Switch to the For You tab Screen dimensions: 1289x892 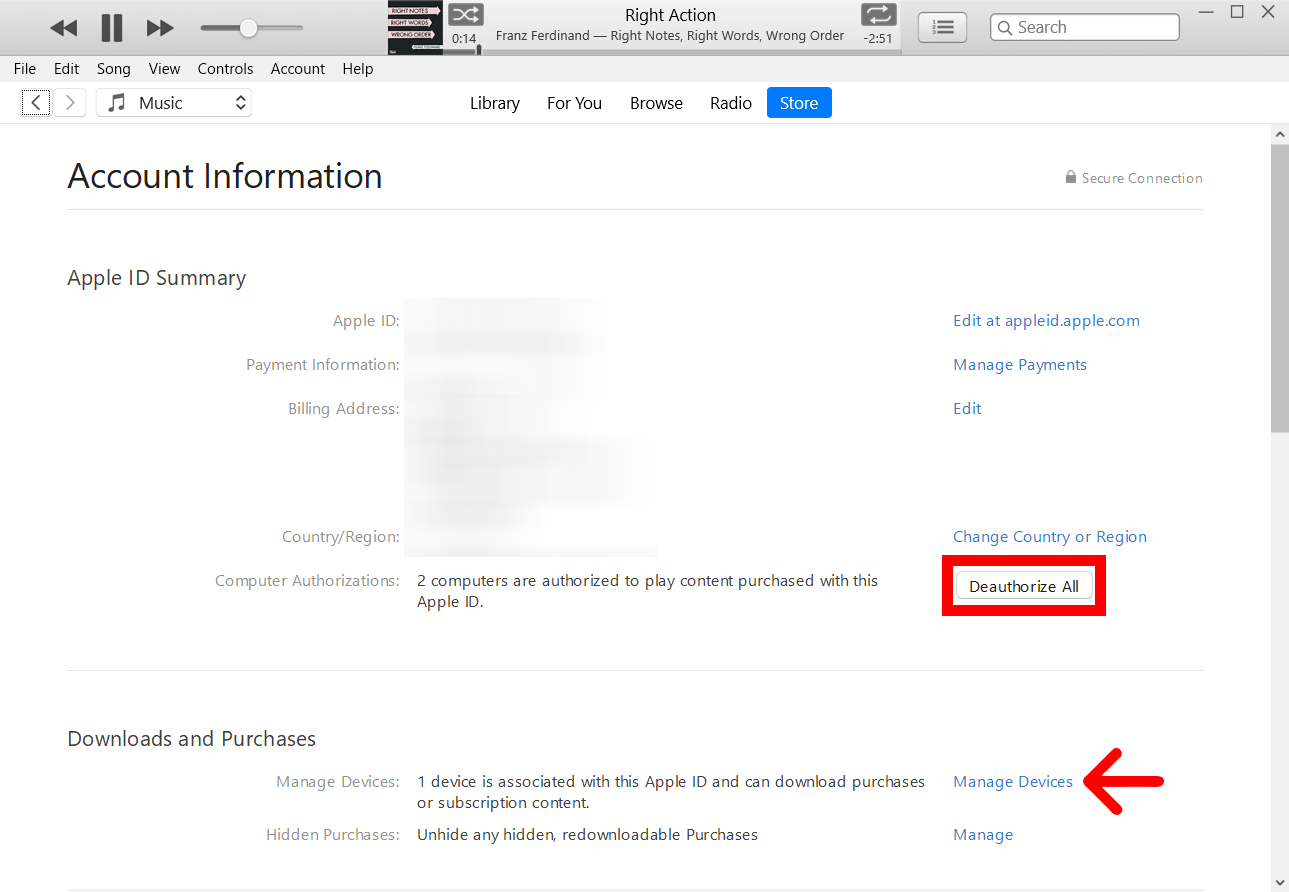[x=574, y=103]
